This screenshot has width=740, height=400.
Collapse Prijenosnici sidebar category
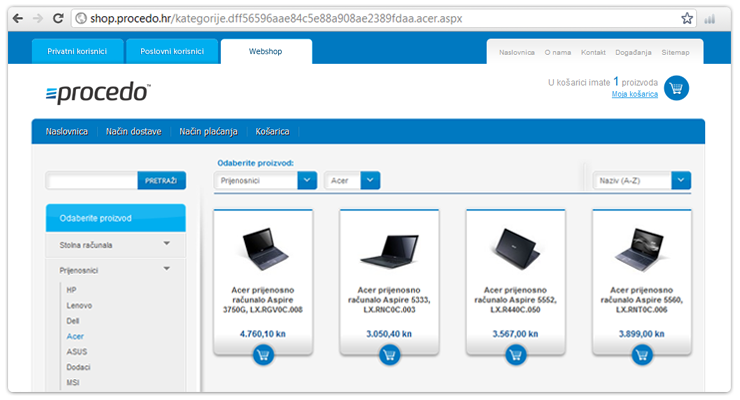115,270
